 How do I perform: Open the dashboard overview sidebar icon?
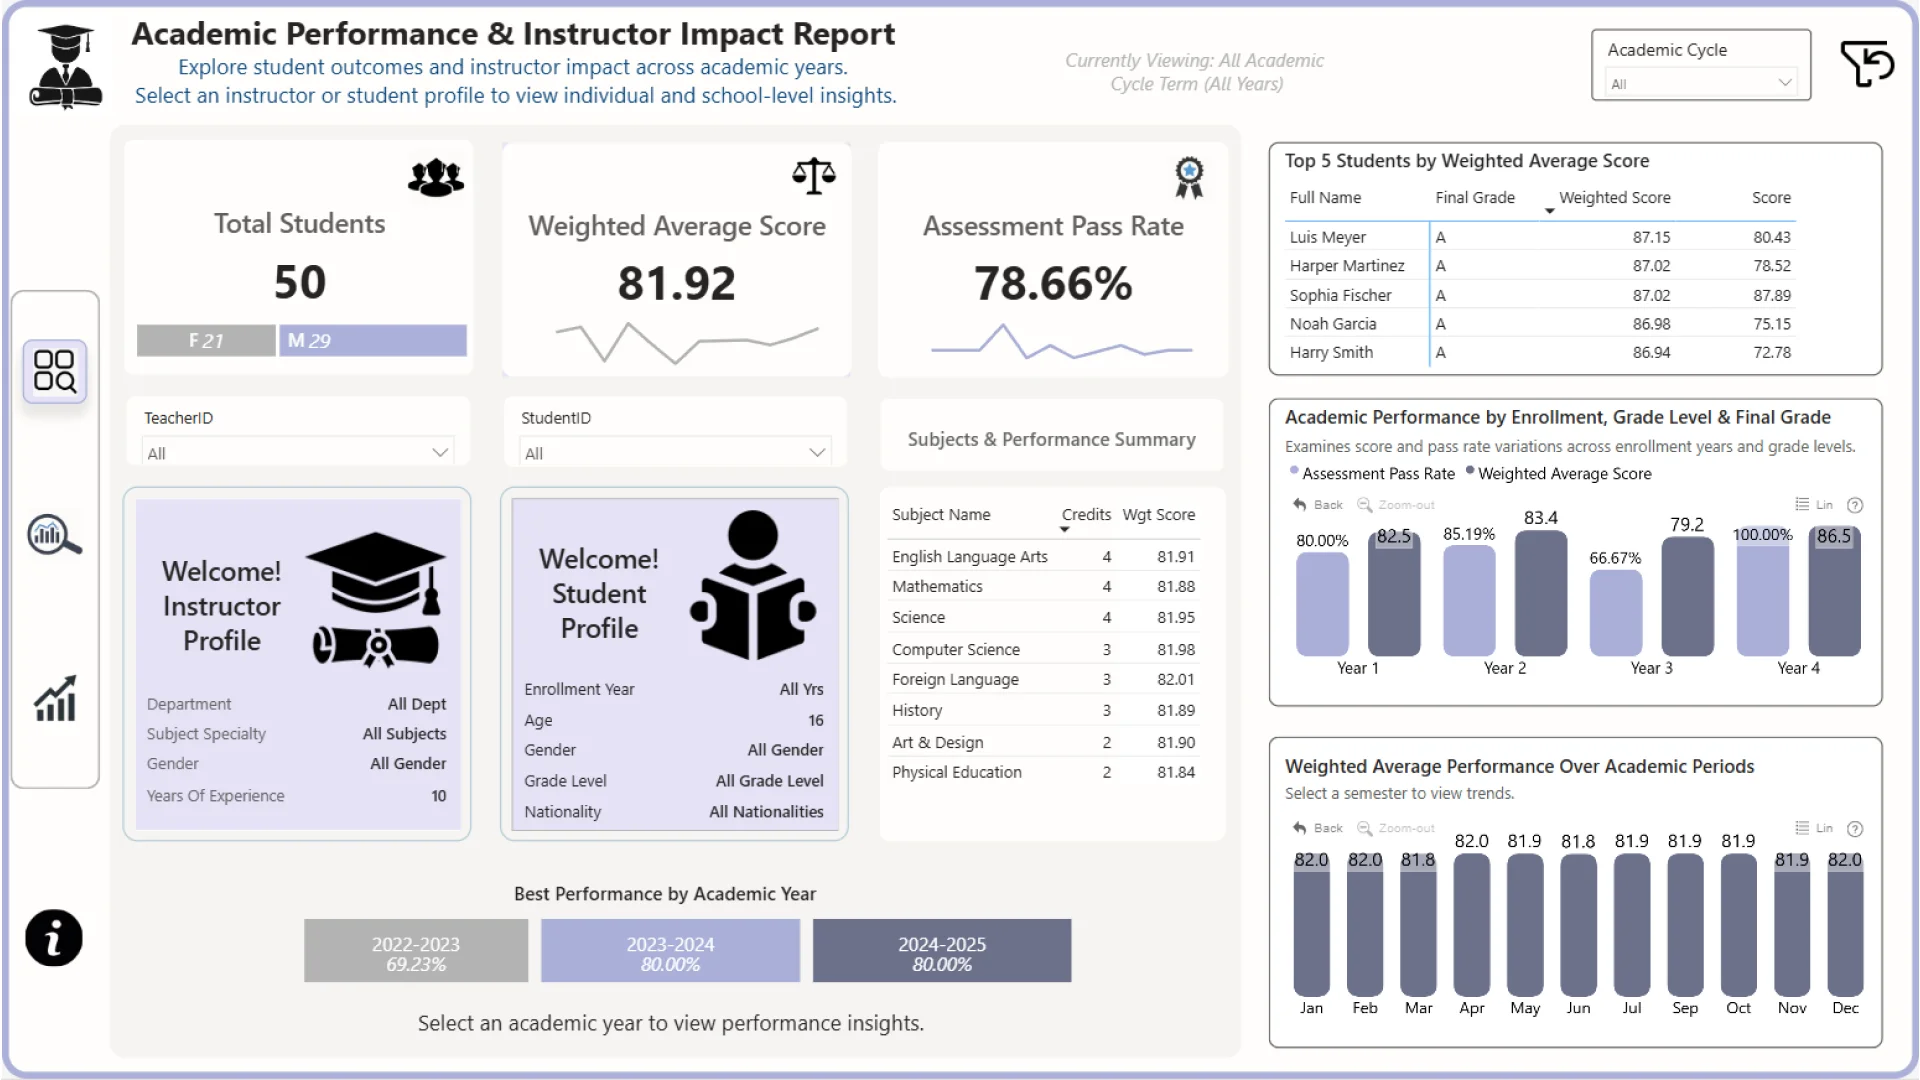coord(55,371)
